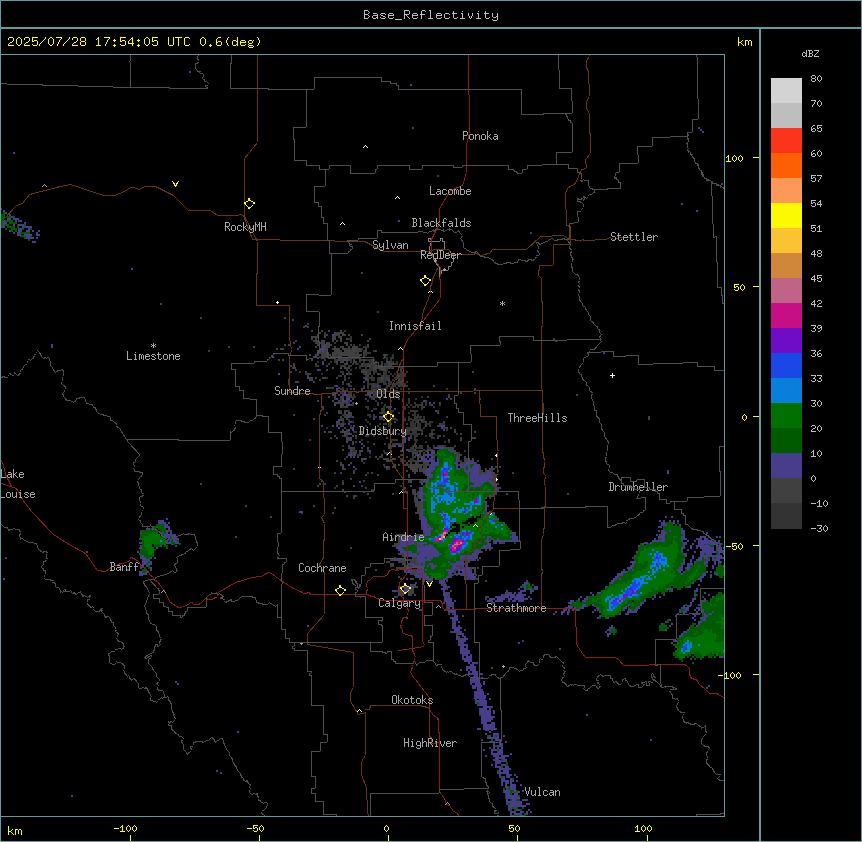Click the Limestone label
The width and height of the screenshot is (862, 842).
153,356
